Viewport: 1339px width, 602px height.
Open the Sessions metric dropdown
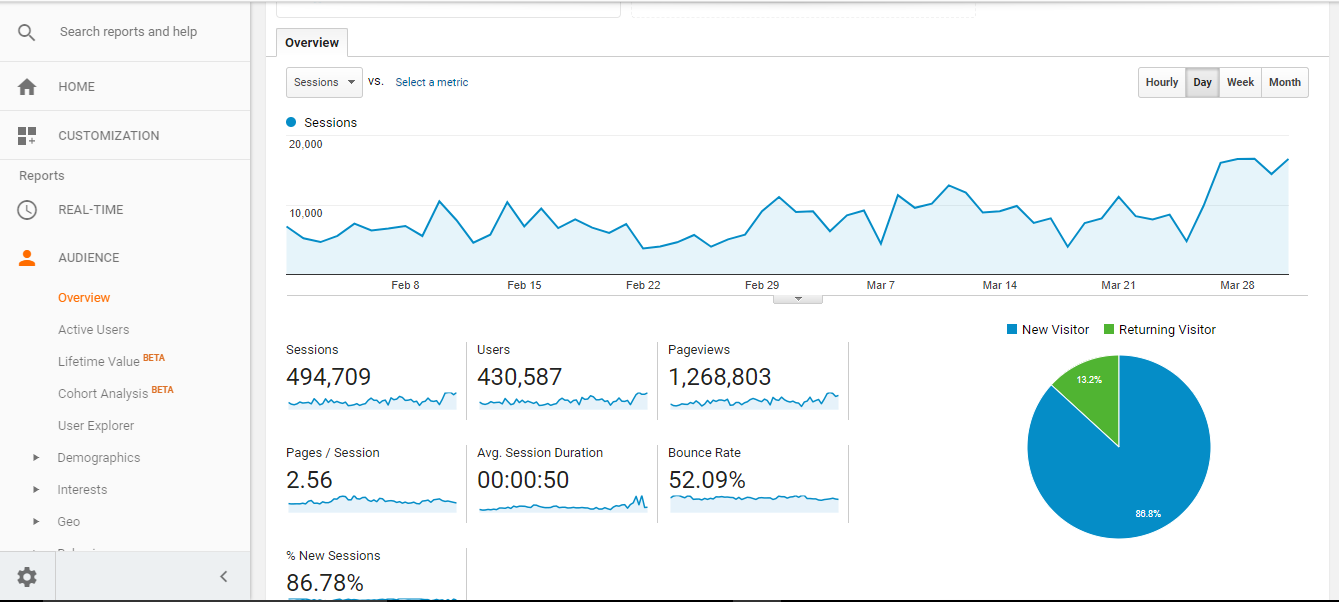tap(323, 82)
